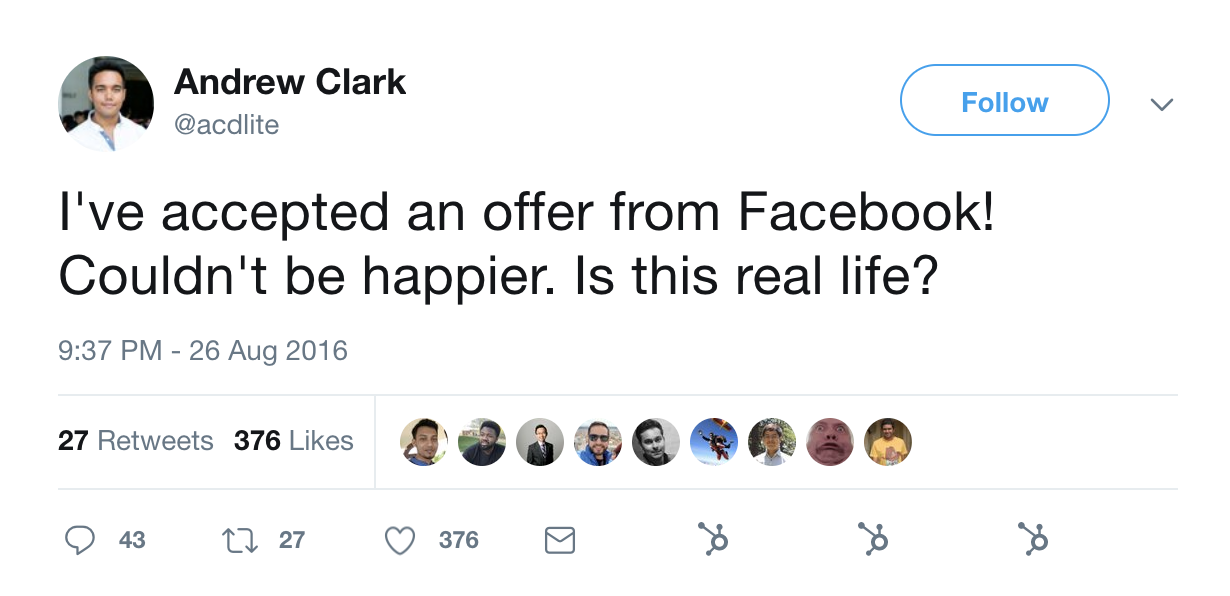Click the suit-and-tie liker avatar
1230x596 pixels.
[540, 441]
